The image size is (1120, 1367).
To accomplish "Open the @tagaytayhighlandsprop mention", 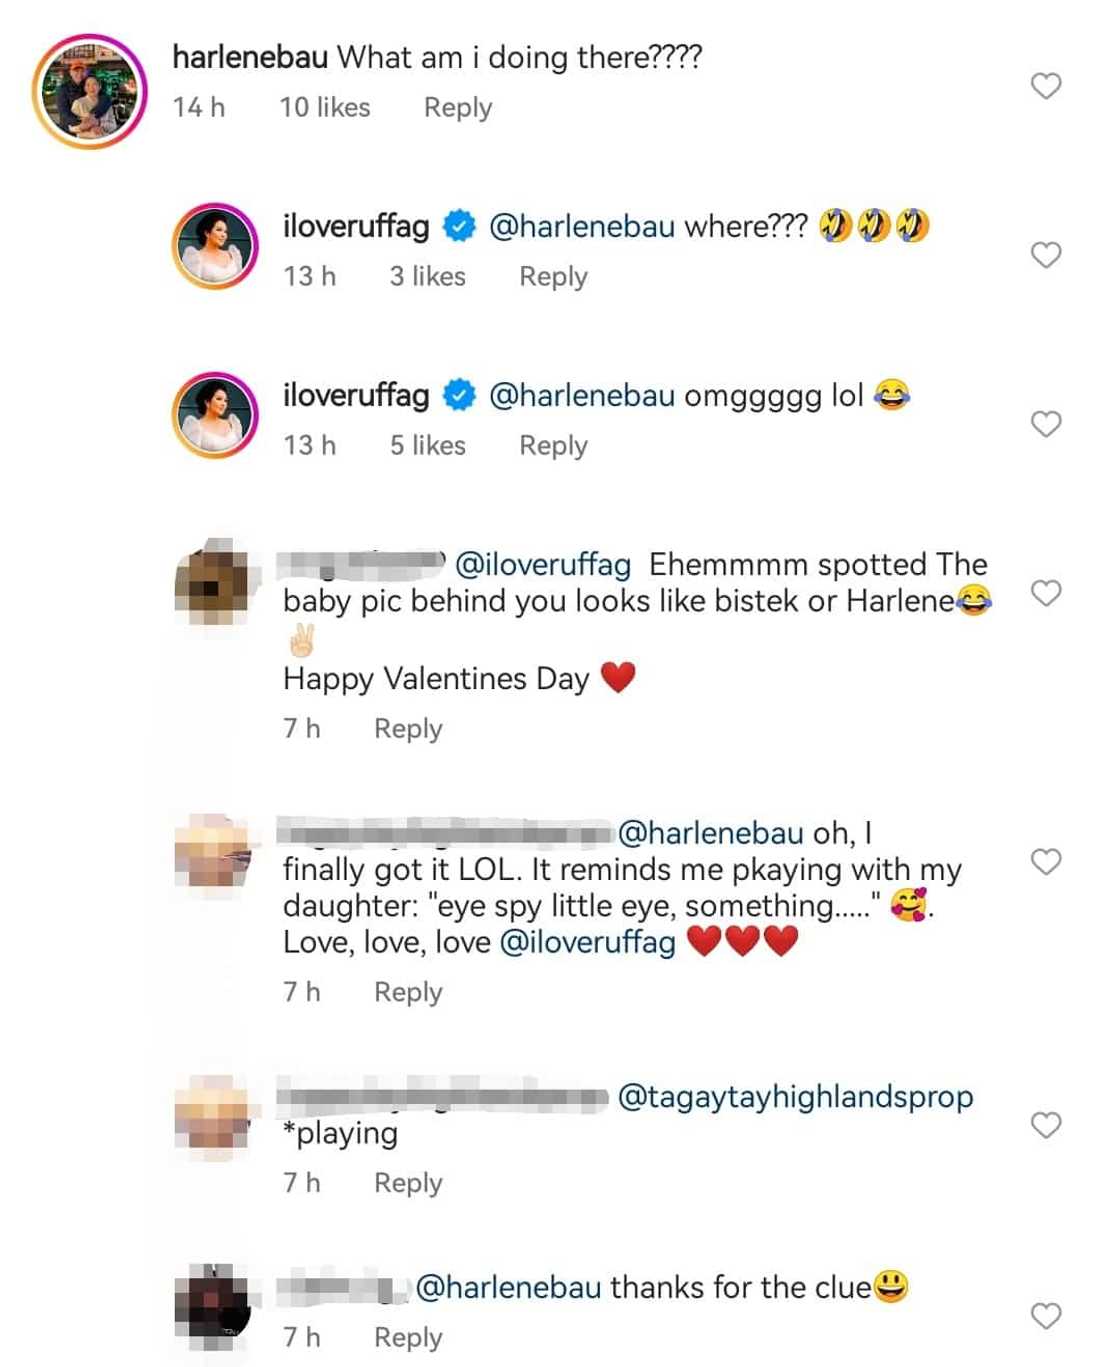I will [795, 1097].
